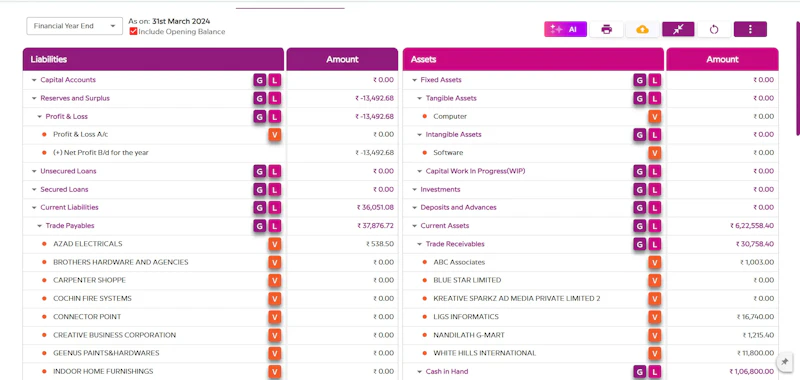The width and height of the screenshot is (800, 380).
Task: Click V icon for CONNECTOR POINT
Action: coord(274,317)
